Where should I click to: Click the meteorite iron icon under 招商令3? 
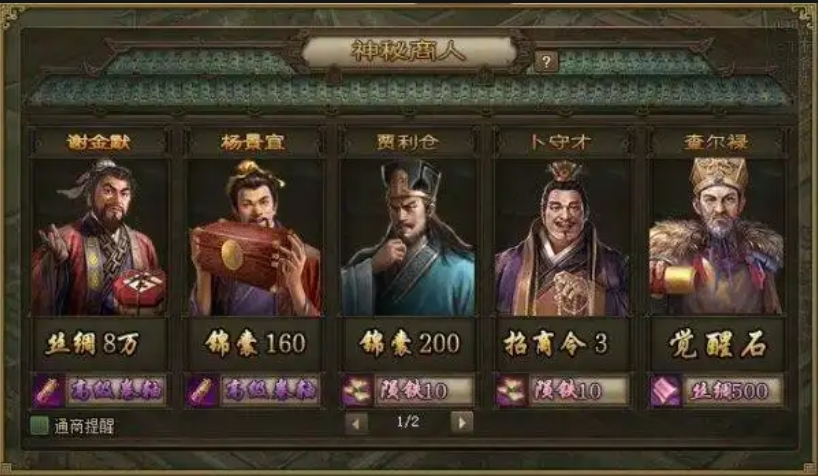tap(511, 390)
